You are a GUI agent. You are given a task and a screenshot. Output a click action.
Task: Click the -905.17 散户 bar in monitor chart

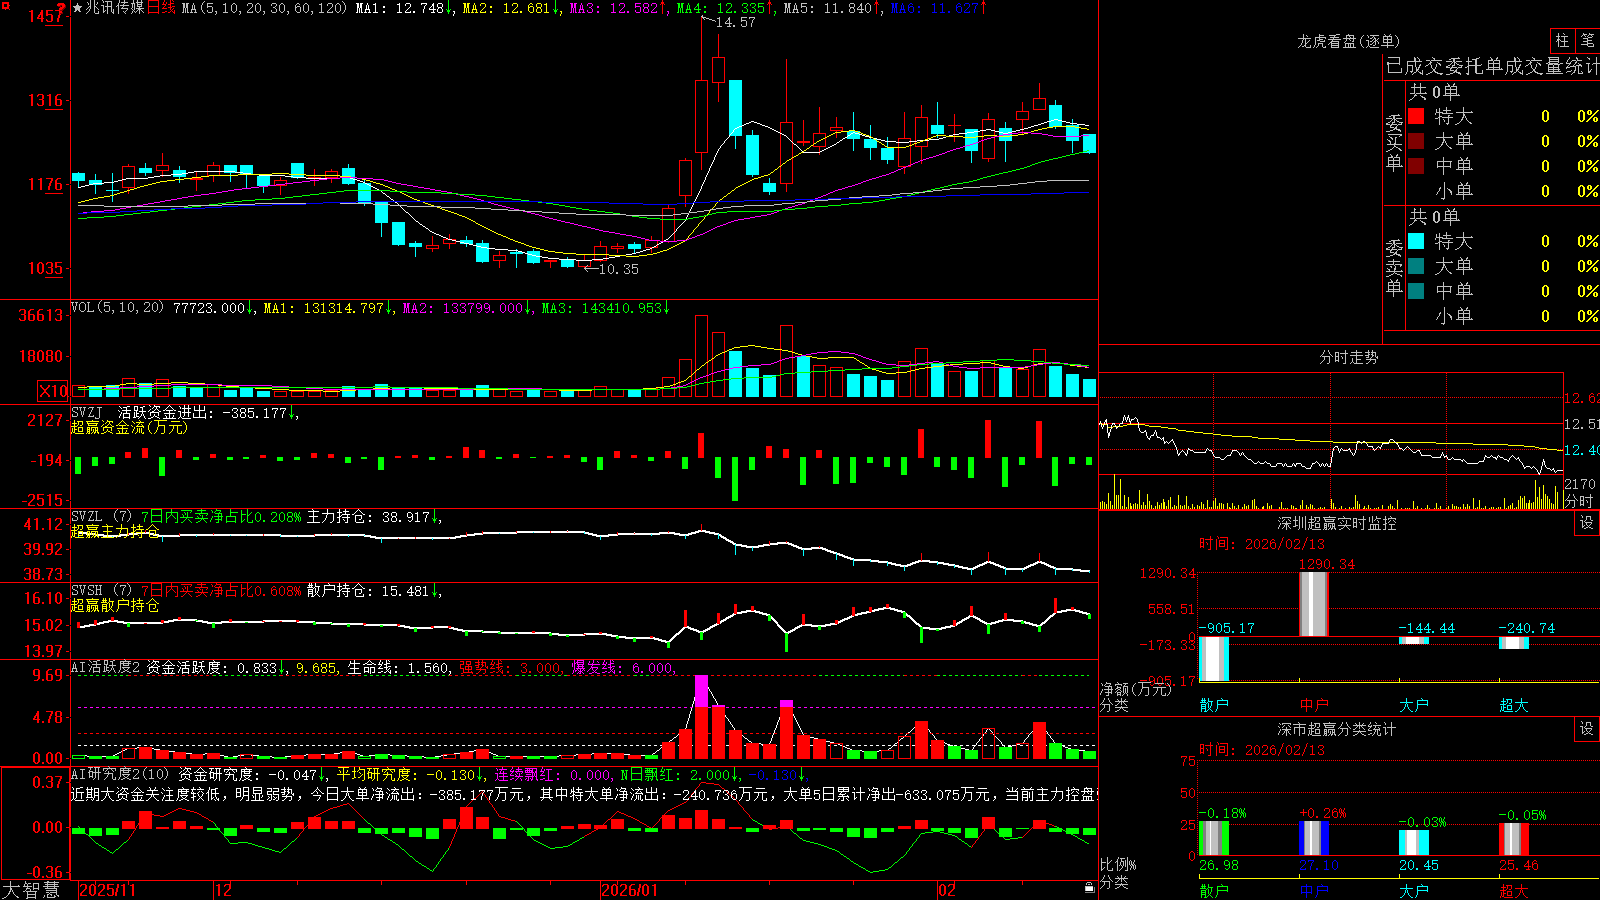click(x=1214, y=659)
